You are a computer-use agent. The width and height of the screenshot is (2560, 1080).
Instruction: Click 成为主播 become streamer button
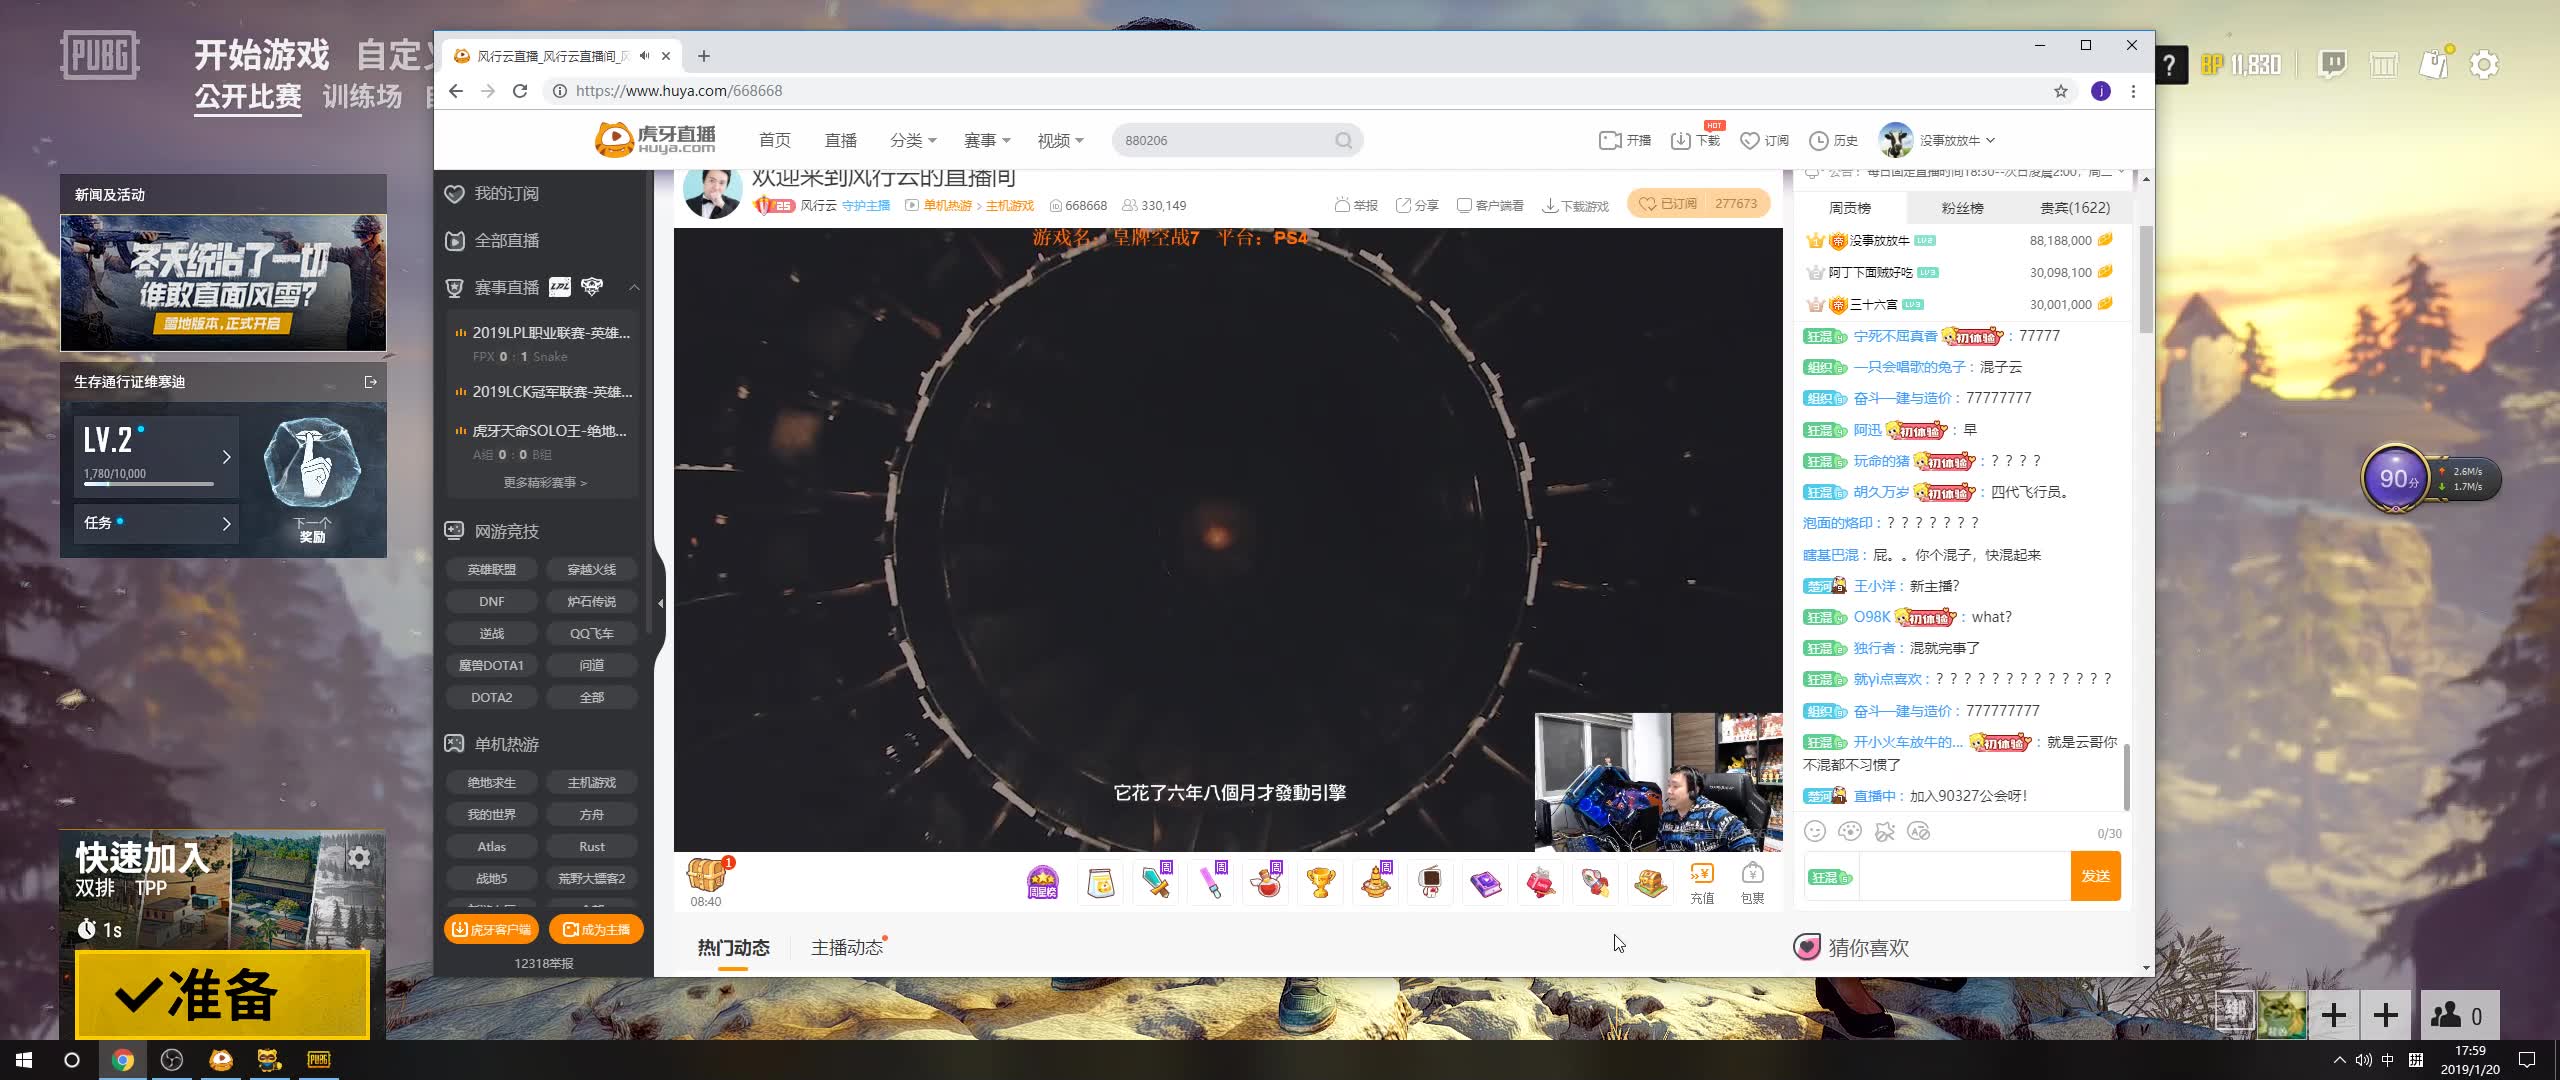coord(596,929)
